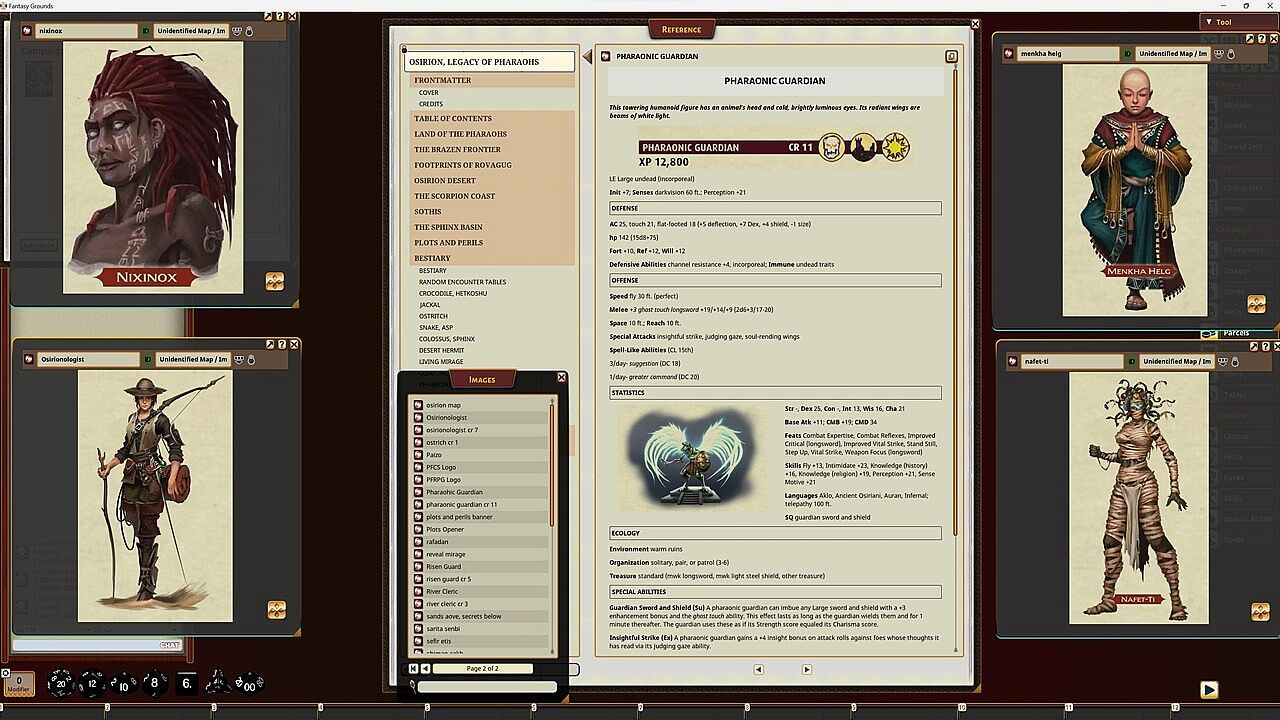Open the toolbar button in nixinox image window
The width and height of the screenshot is (1280, 720).
pos(275,282)
